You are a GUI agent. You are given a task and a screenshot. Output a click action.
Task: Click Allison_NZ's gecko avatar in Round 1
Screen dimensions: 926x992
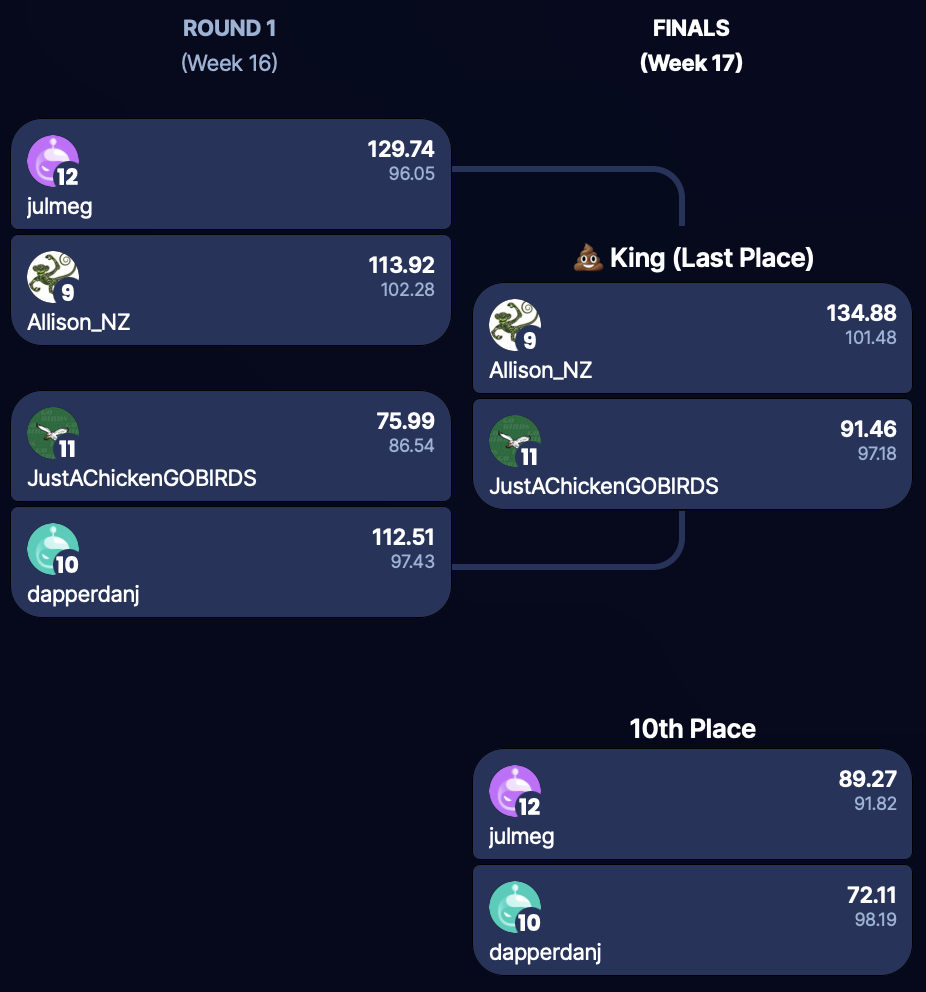click(52, 277)
